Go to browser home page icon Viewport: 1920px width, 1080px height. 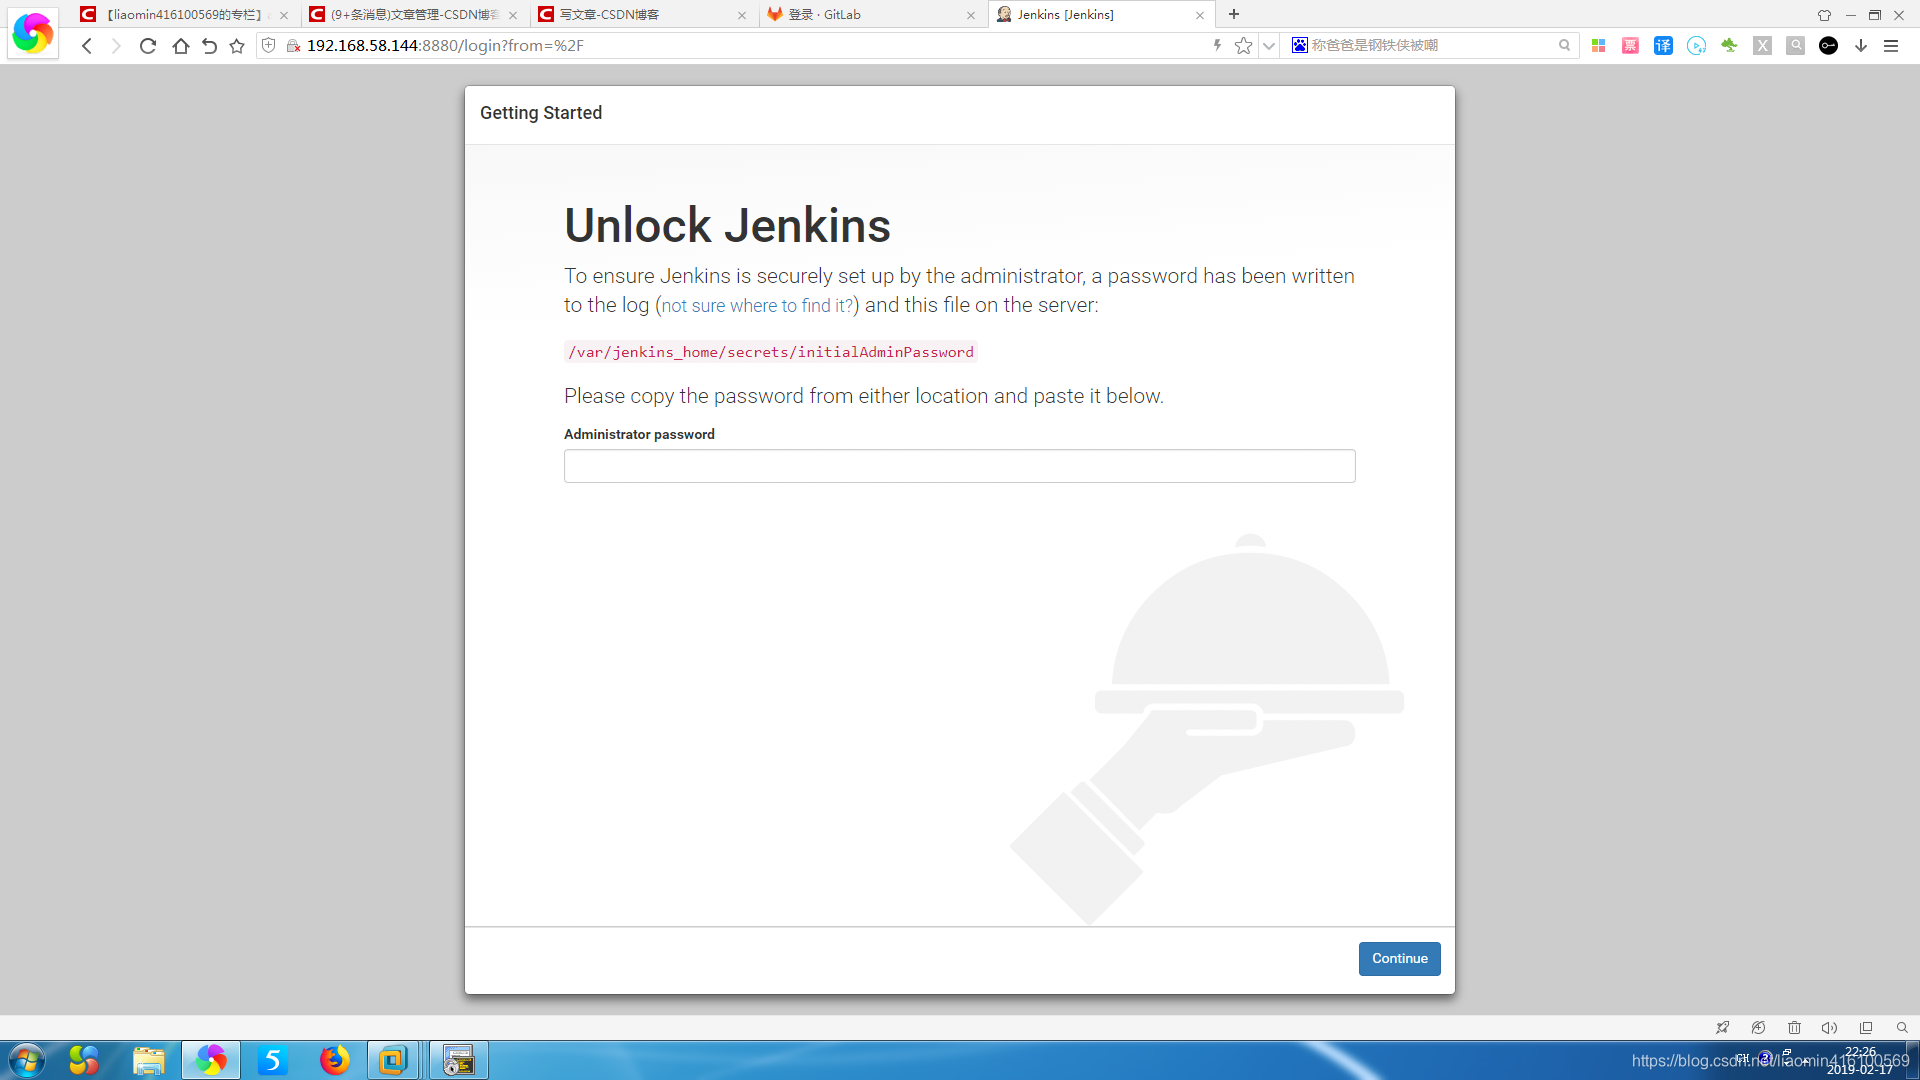point(180,46)
